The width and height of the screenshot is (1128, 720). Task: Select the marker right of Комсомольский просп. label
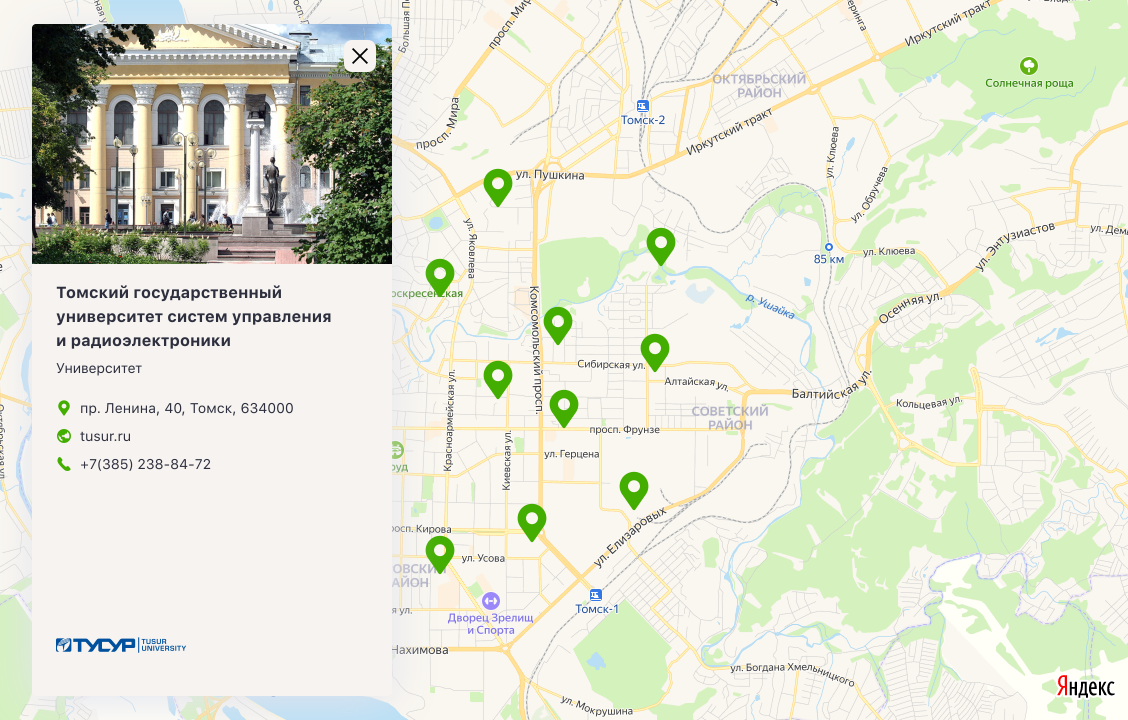coord(558,325)
